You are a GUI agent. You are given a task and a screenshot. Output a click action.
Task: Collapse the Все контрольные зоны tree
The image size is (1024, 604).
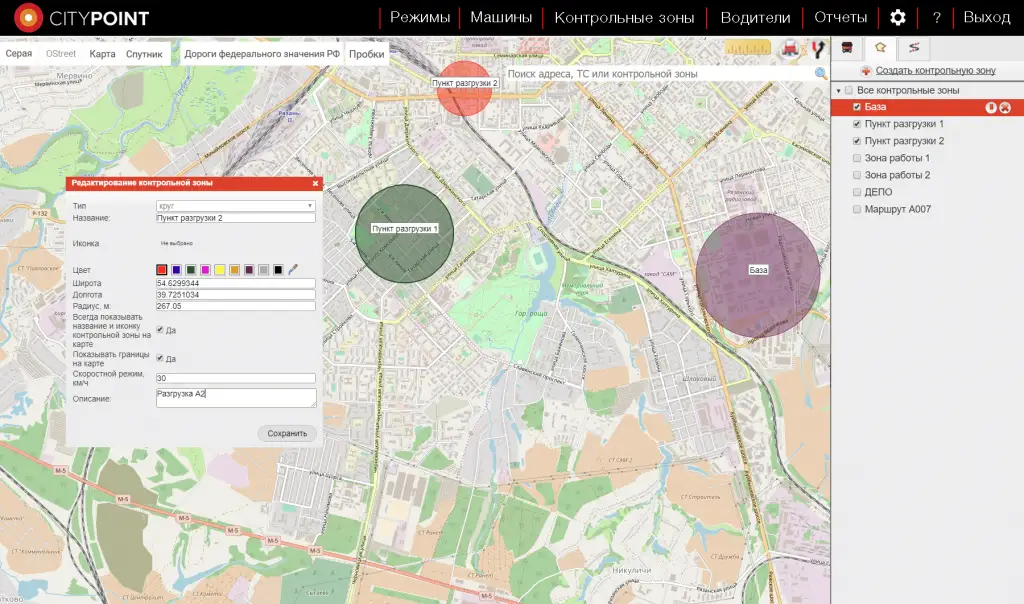pyautogui.click(x=838, y=91)
